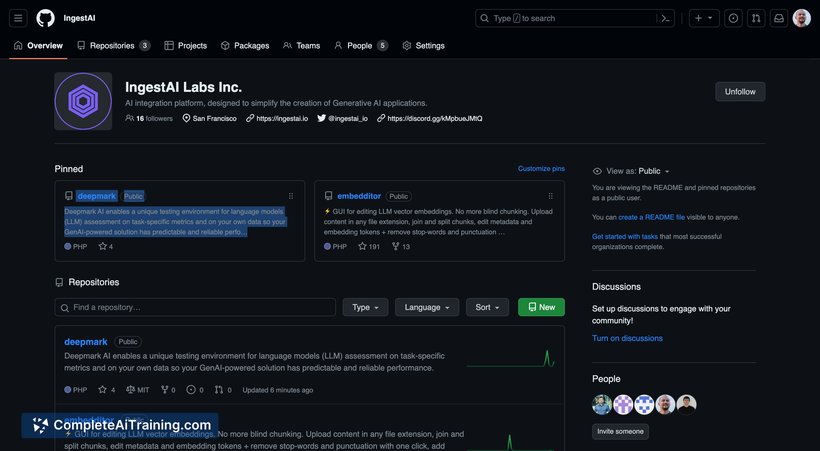Open the fourth member avatar under People
820x451 pixels.
point(665,404)
